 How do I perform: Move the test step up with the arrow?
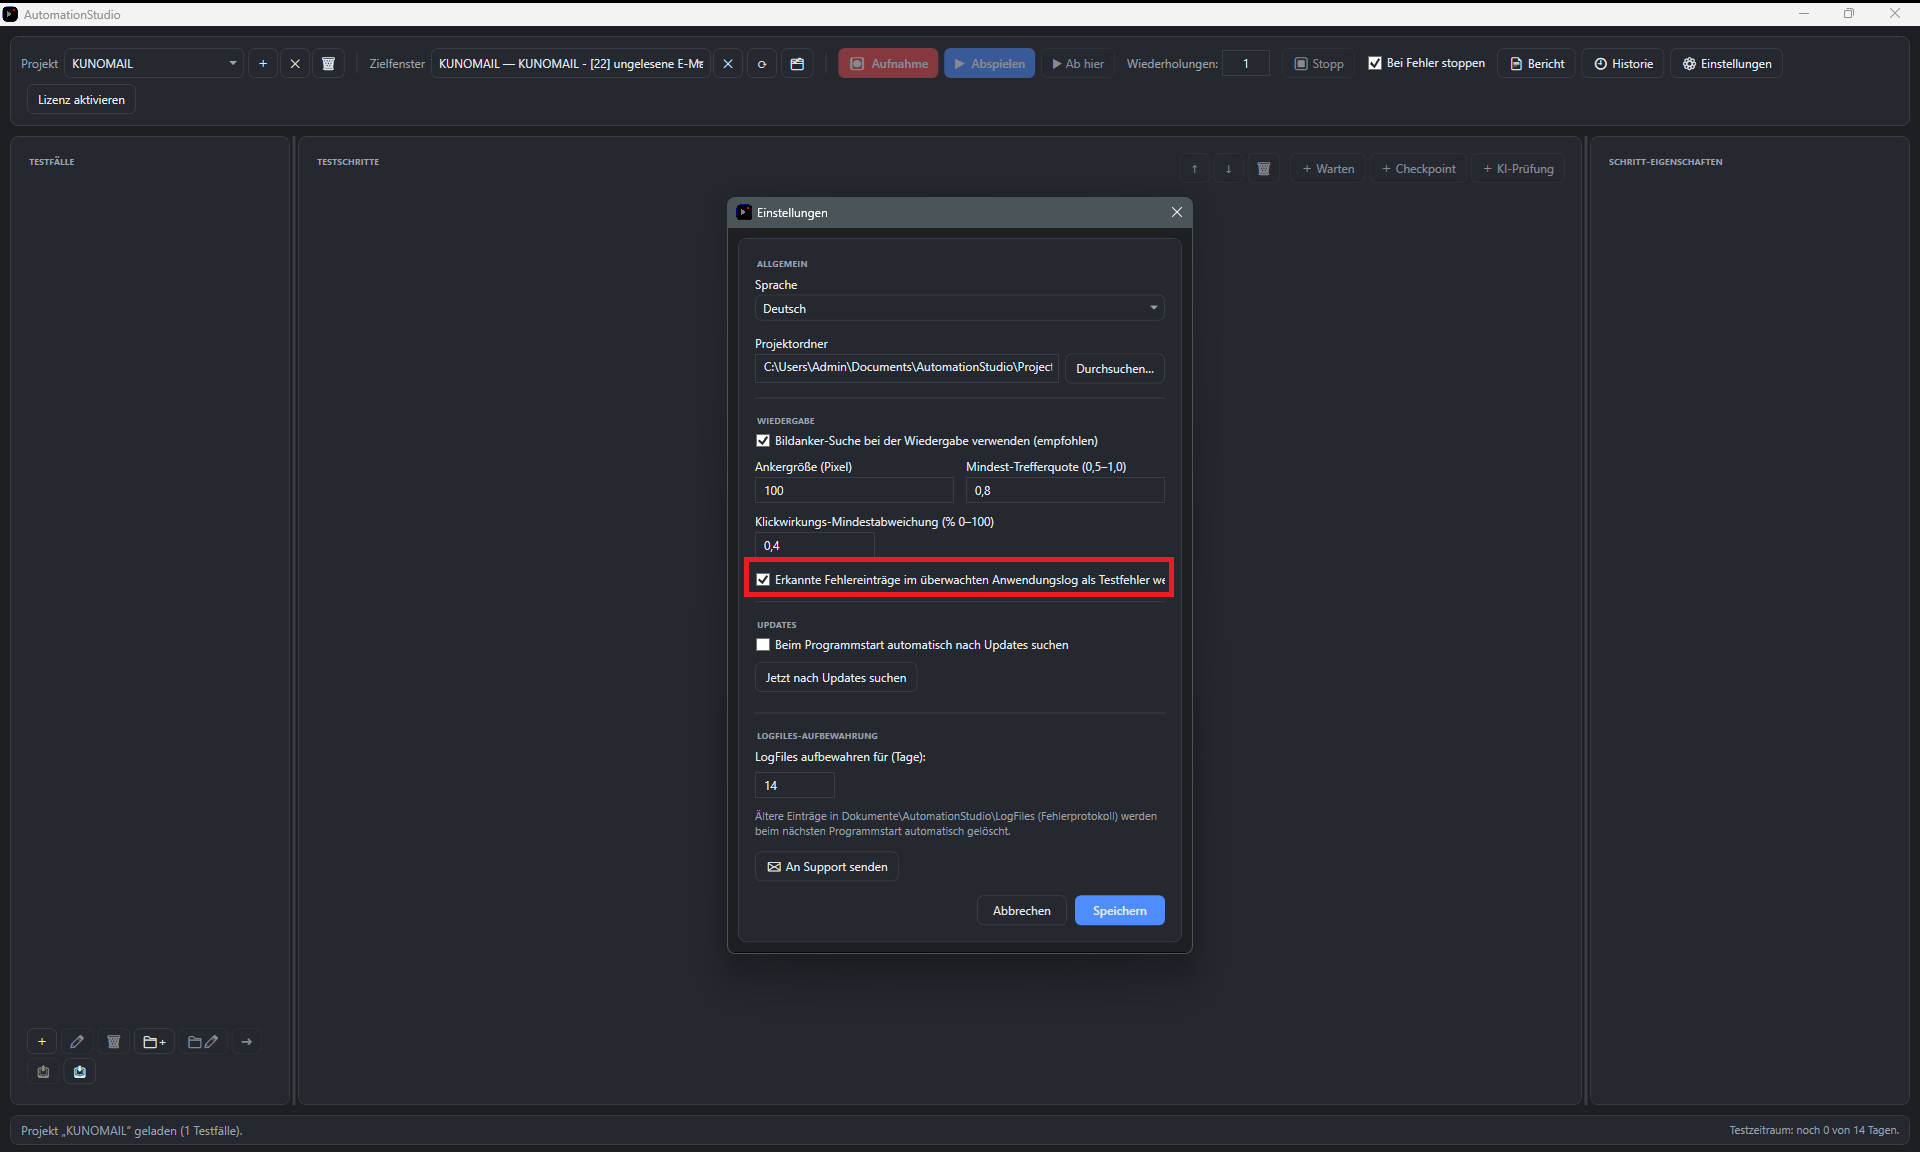pos(1194,168)
